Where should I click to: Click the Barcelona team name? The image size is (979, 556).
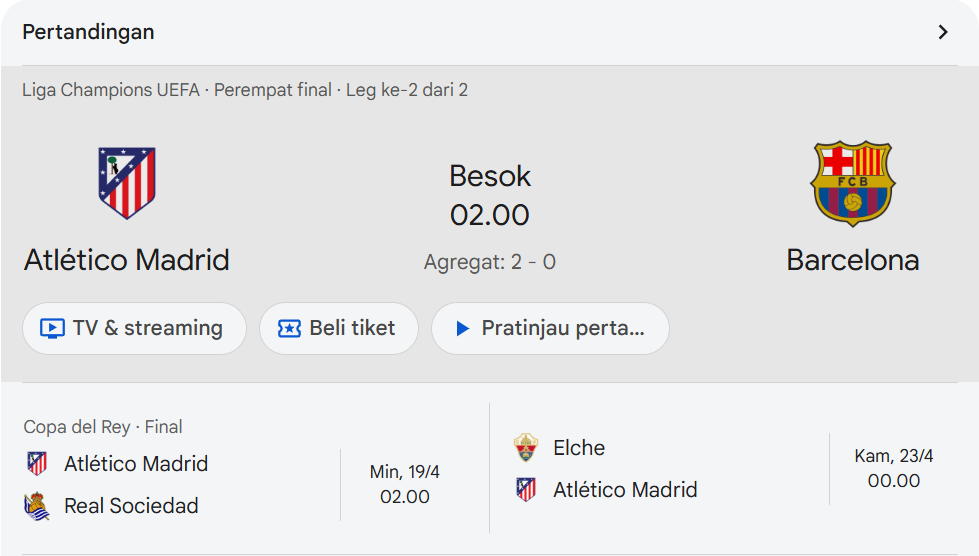click(852, 260)
